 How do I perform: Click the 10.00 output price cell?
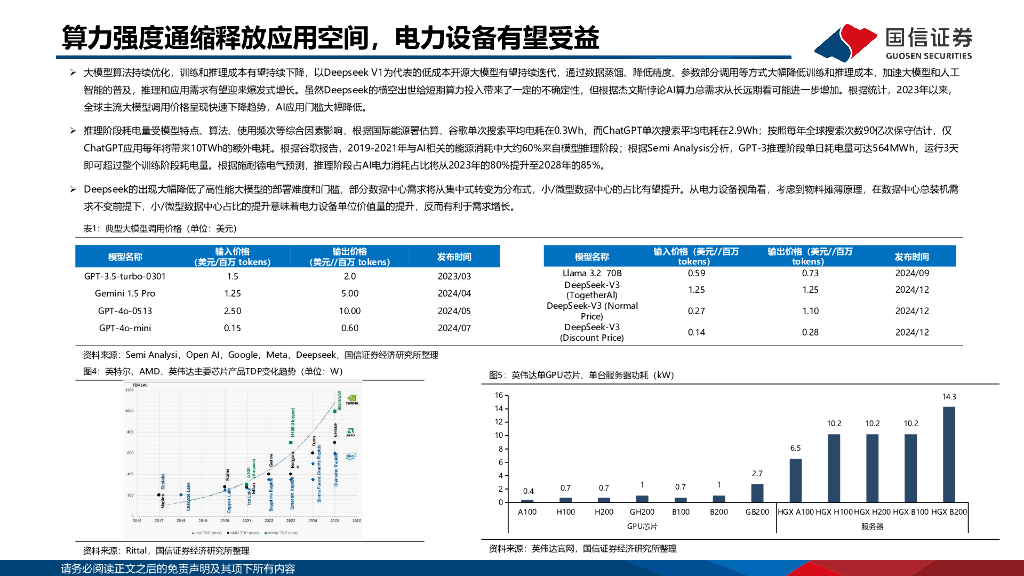pos(349,311)
